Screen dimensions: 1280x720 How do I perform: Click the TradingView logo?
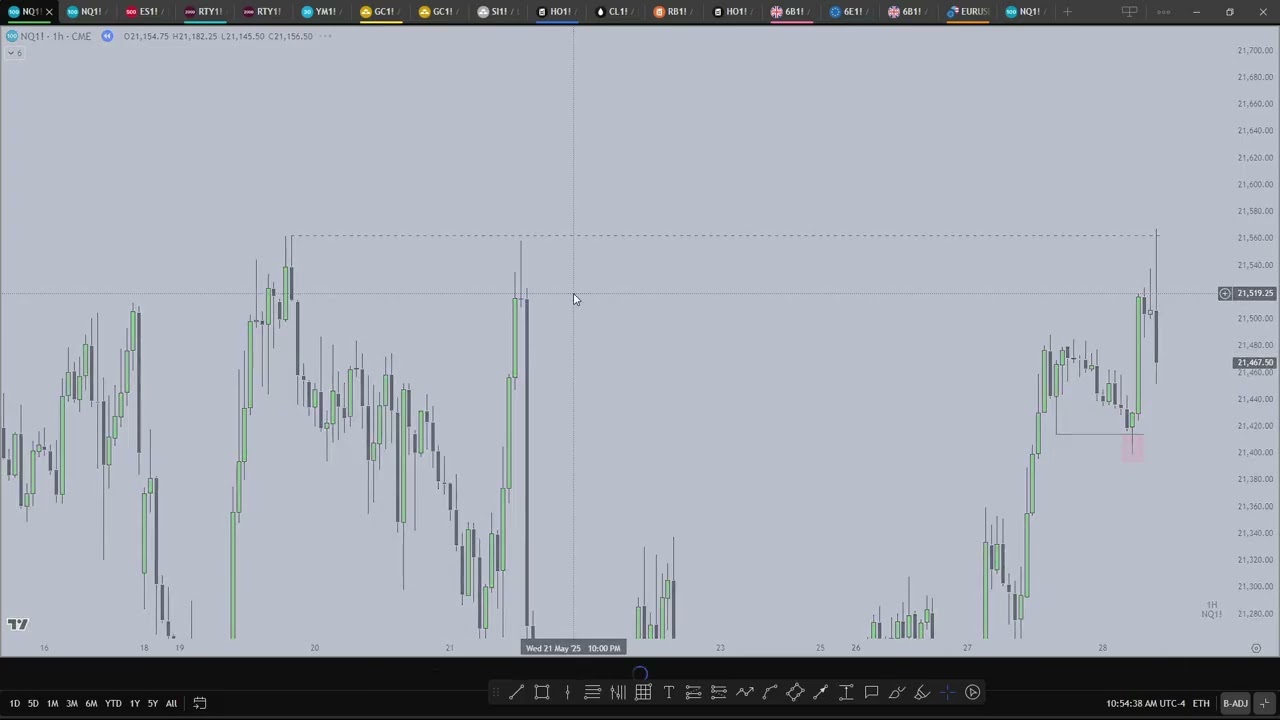17,624
